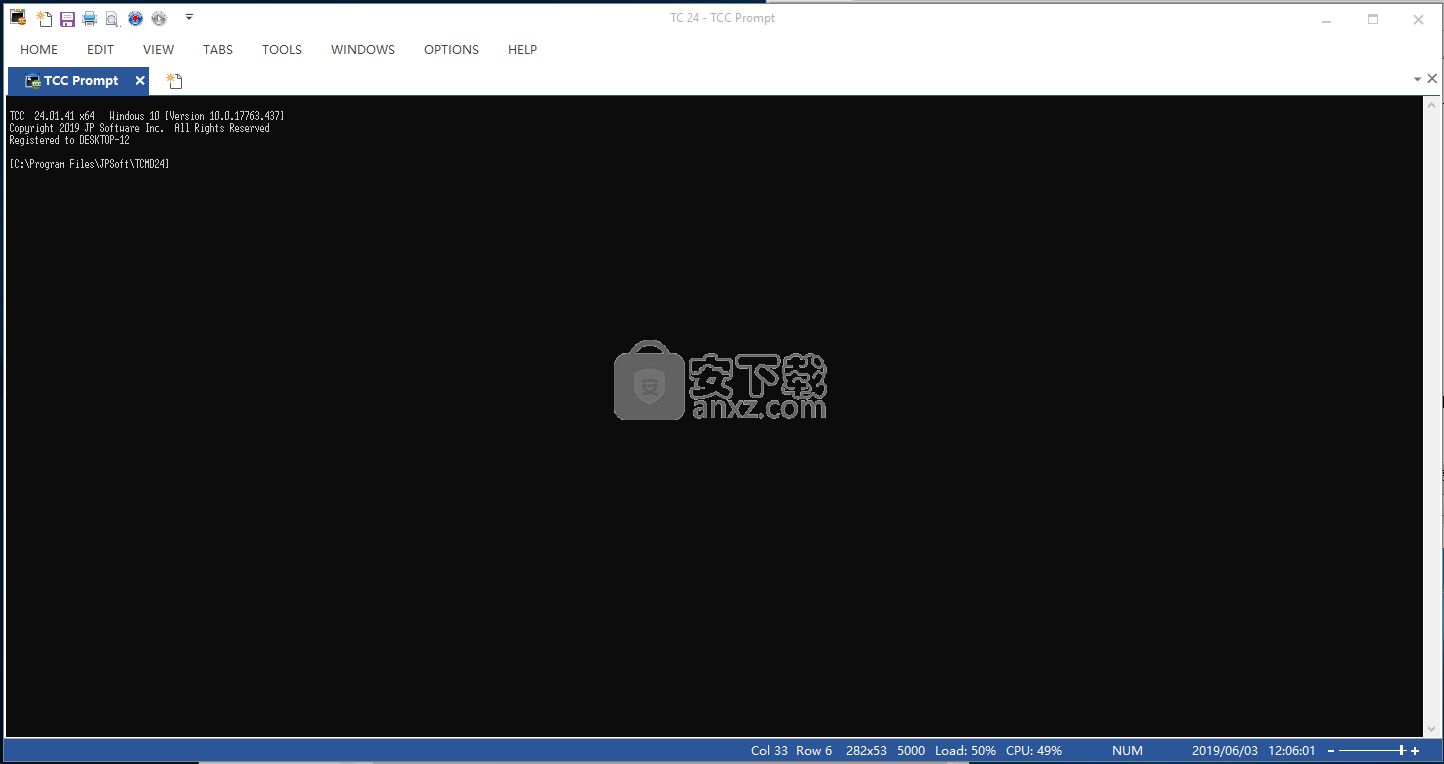
Task: Open the TABS menu
Action: click(x=218, y=49)
